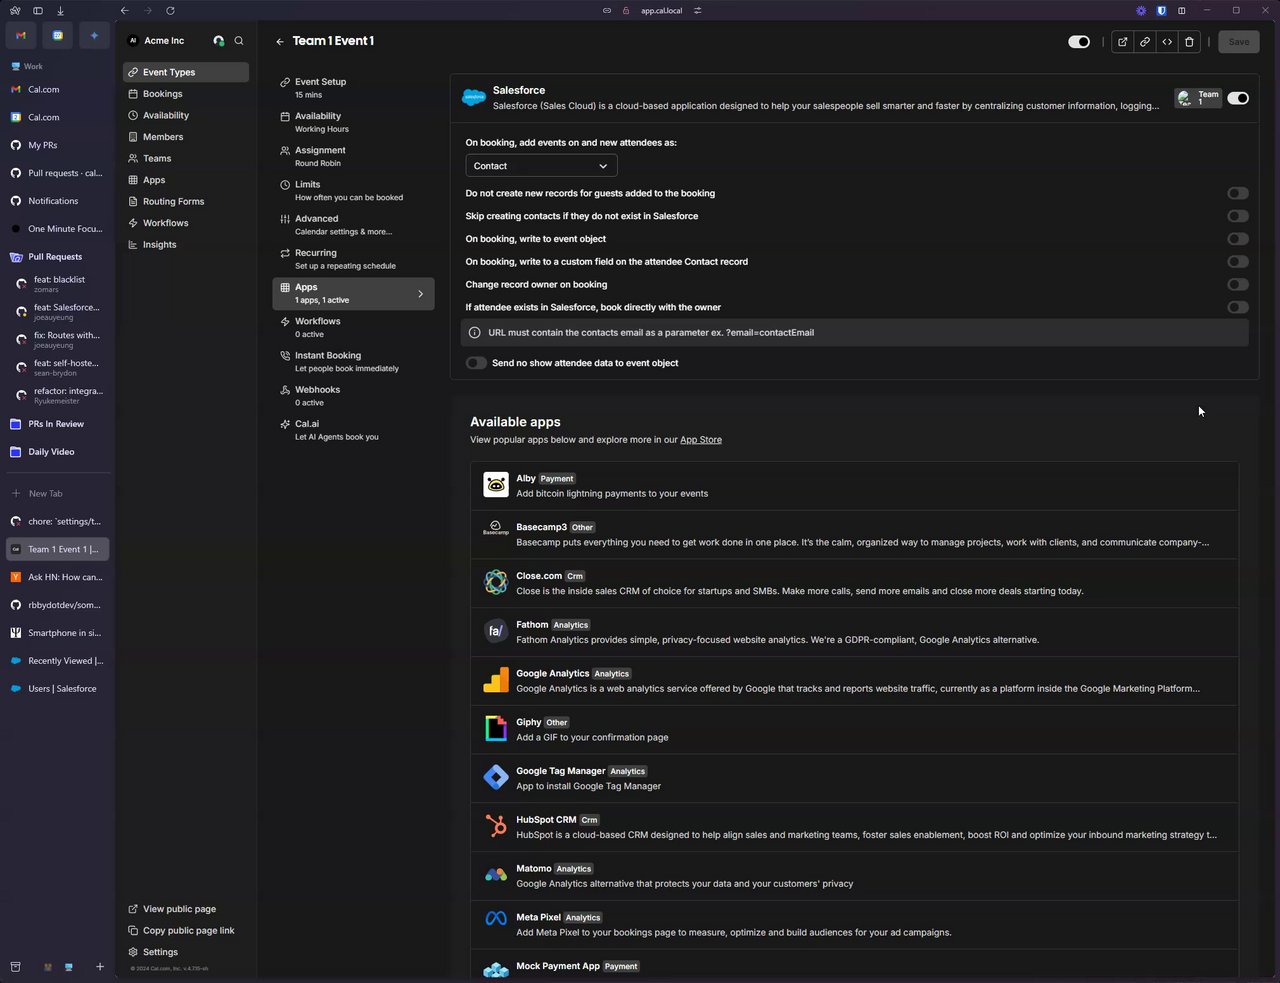Expand Apps section chevron
This screenshot has width=1280, height=983.
(420, 294)
